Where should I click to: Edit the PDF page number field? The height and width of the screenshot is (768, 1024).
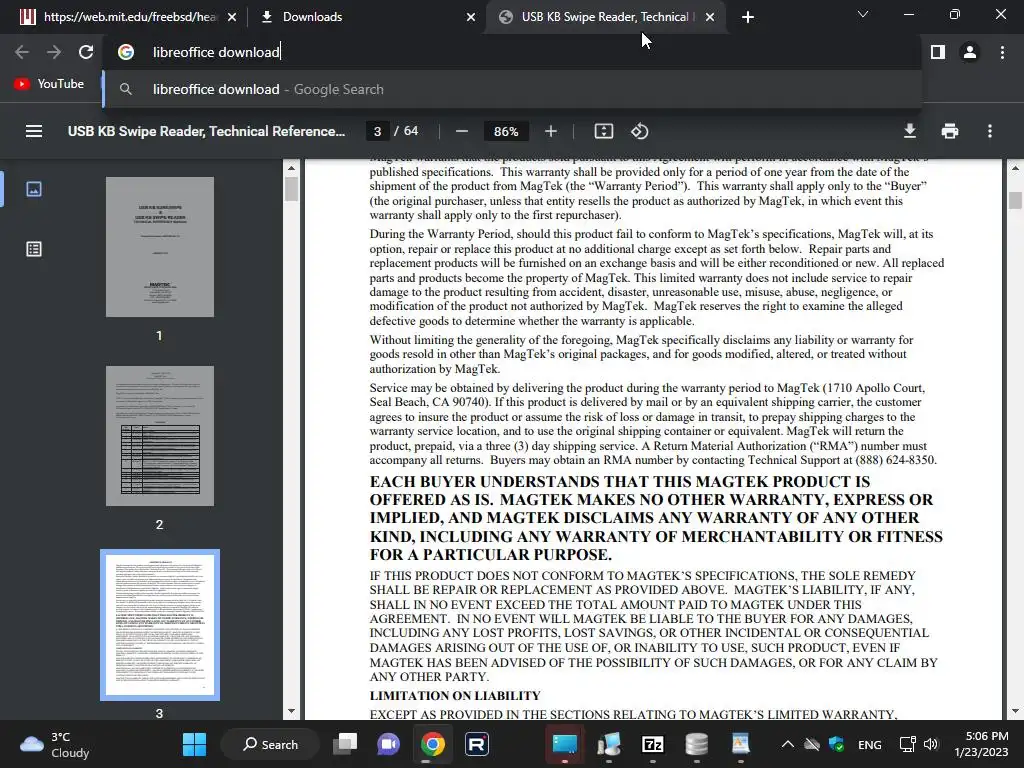pyautogui.click(x=377, y=131)
